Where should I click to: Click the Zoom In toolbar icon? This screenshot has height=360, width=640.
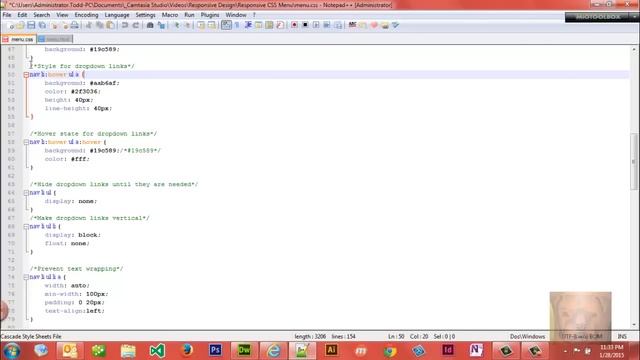pyautogui.click(x=176, y=25)
